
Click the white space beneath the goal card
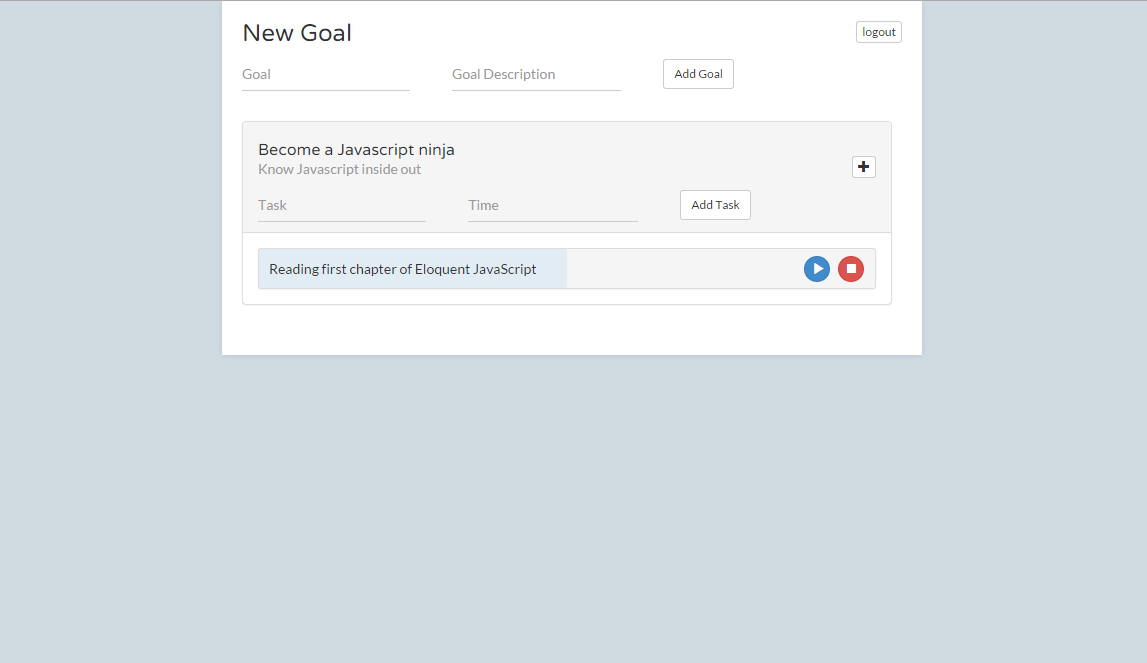(570, 330)
